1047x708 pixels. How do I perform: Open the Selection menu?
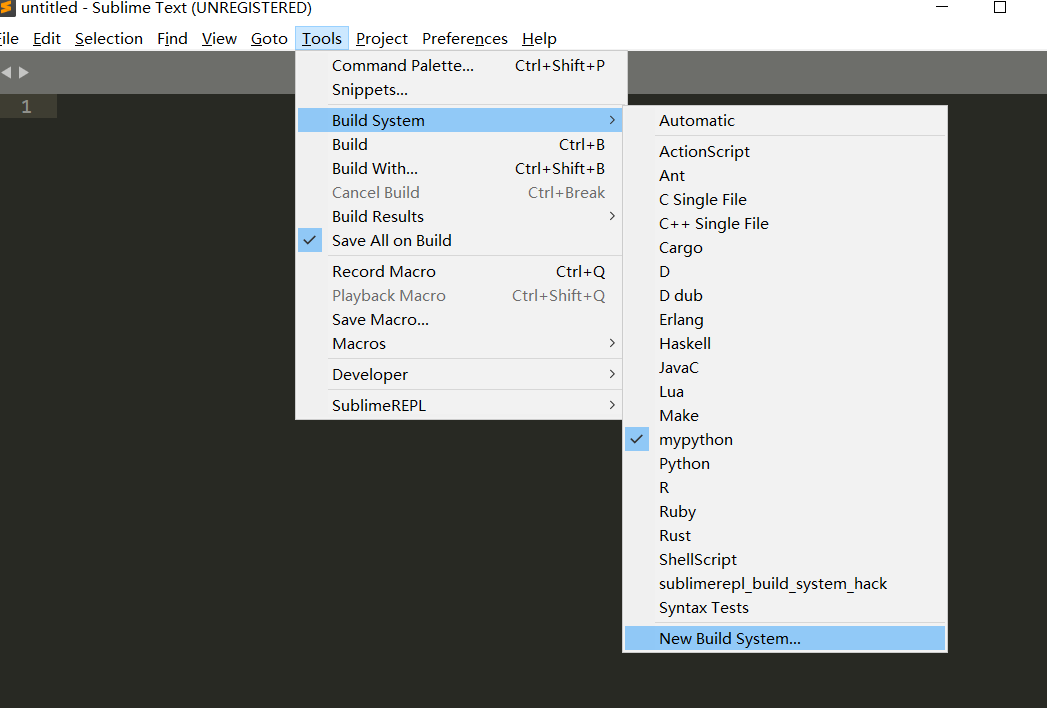tap(109, 39)
